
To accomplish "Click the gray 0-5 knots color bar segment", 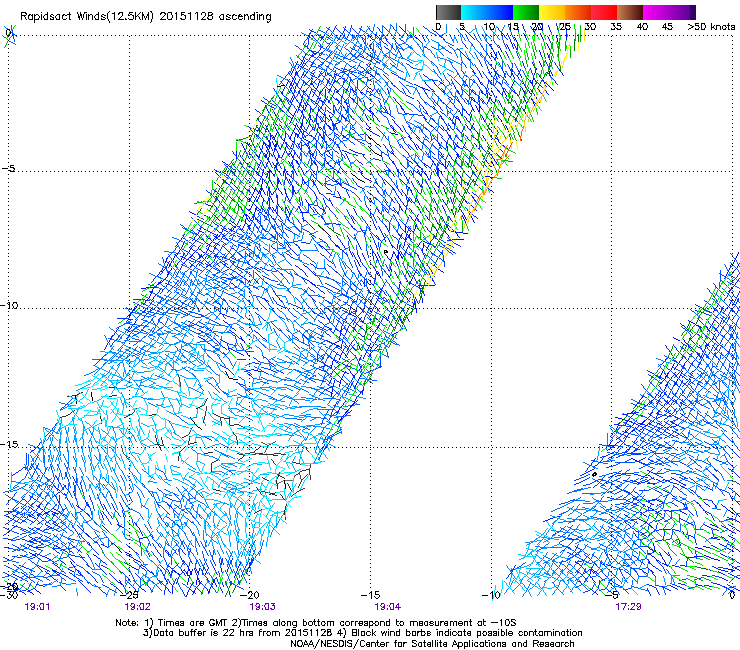I will click(x=448, y=12).
